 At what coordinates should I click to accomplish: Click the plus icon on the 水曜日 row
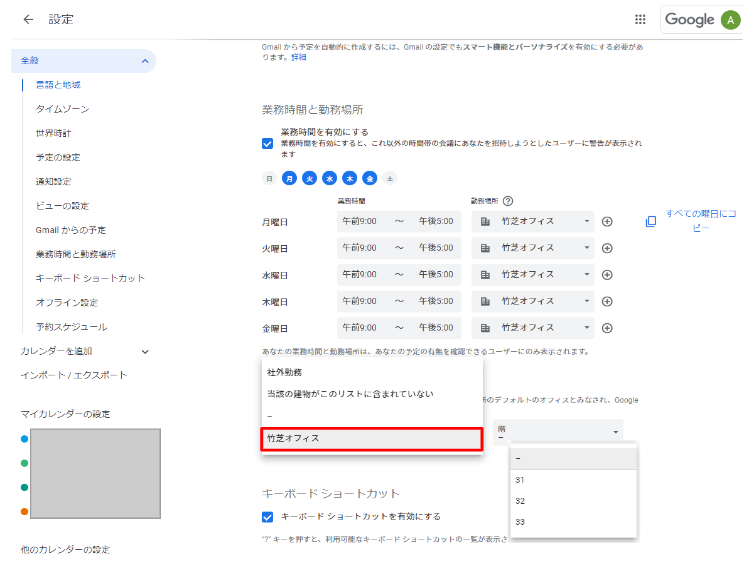(x=607, y=274)
